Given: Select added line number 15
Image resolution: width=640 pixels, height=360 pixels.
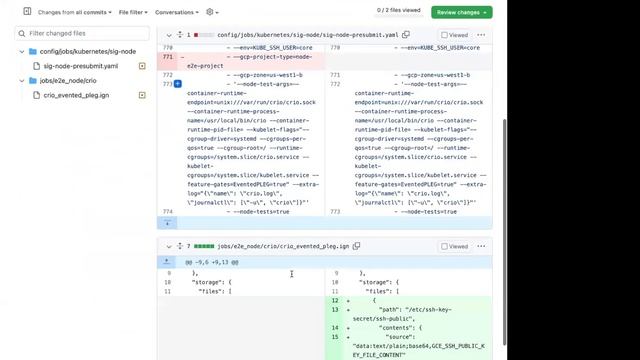Looking at the screenshot, I should click(x=335, y=337).
